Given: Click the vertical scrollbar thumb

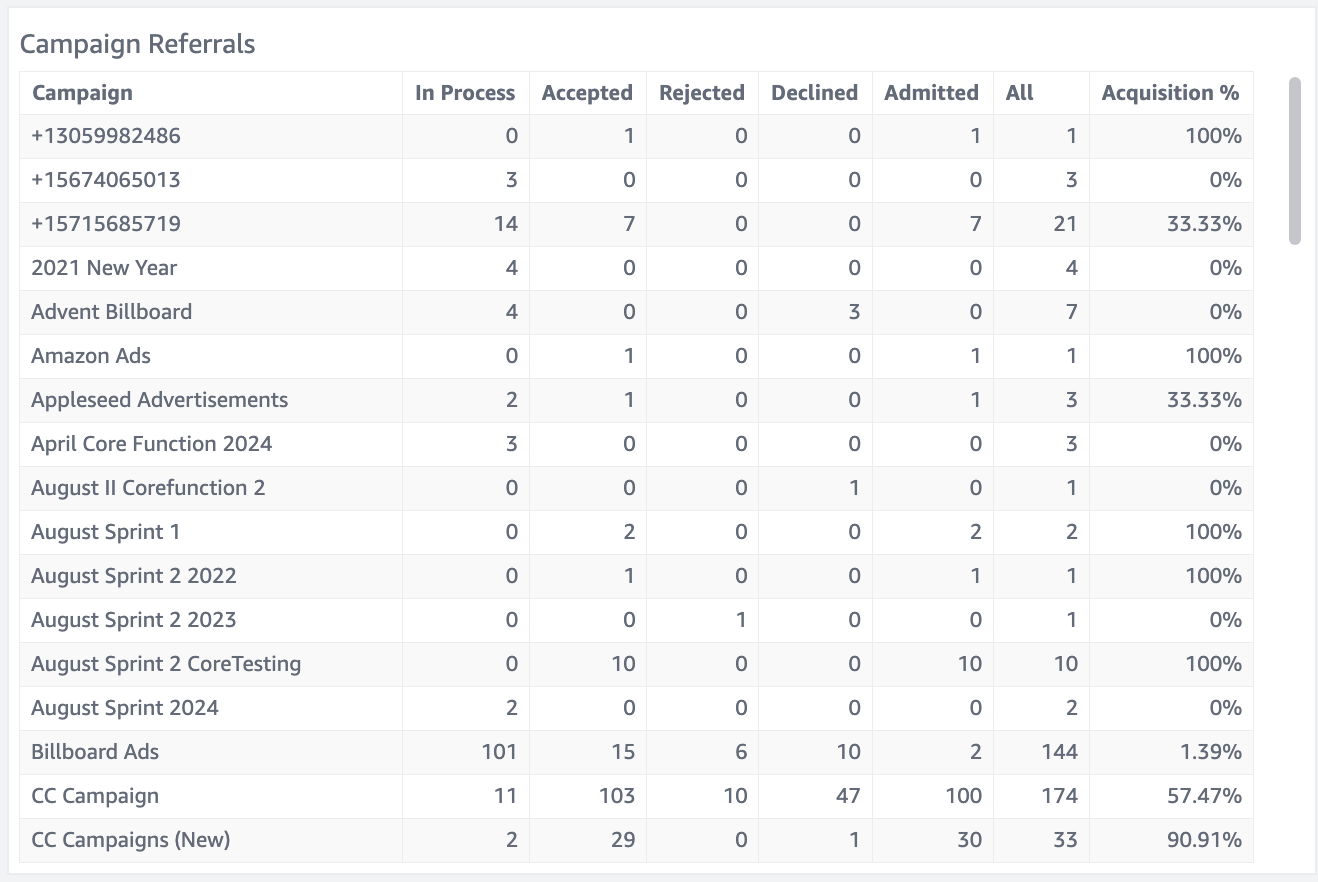Looking at the screenshot, I should (1295, 161).
